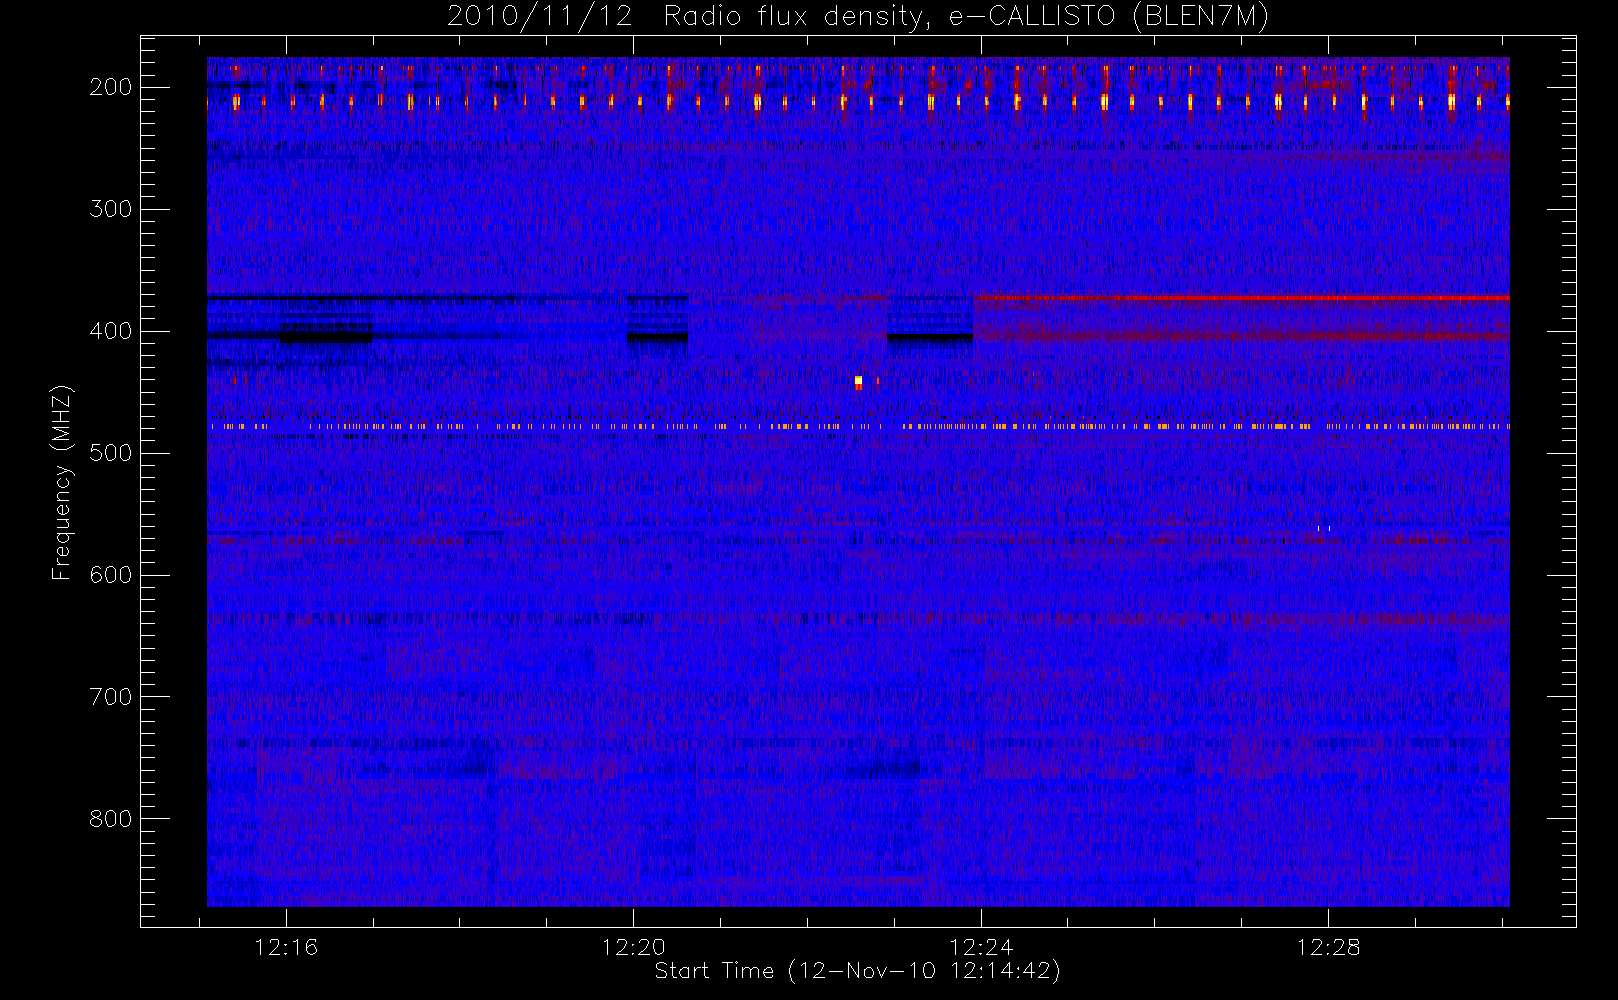Click the 12:24 time tick label
The width and height of the screenshot is (1618, 1000).
coord(981,947)
